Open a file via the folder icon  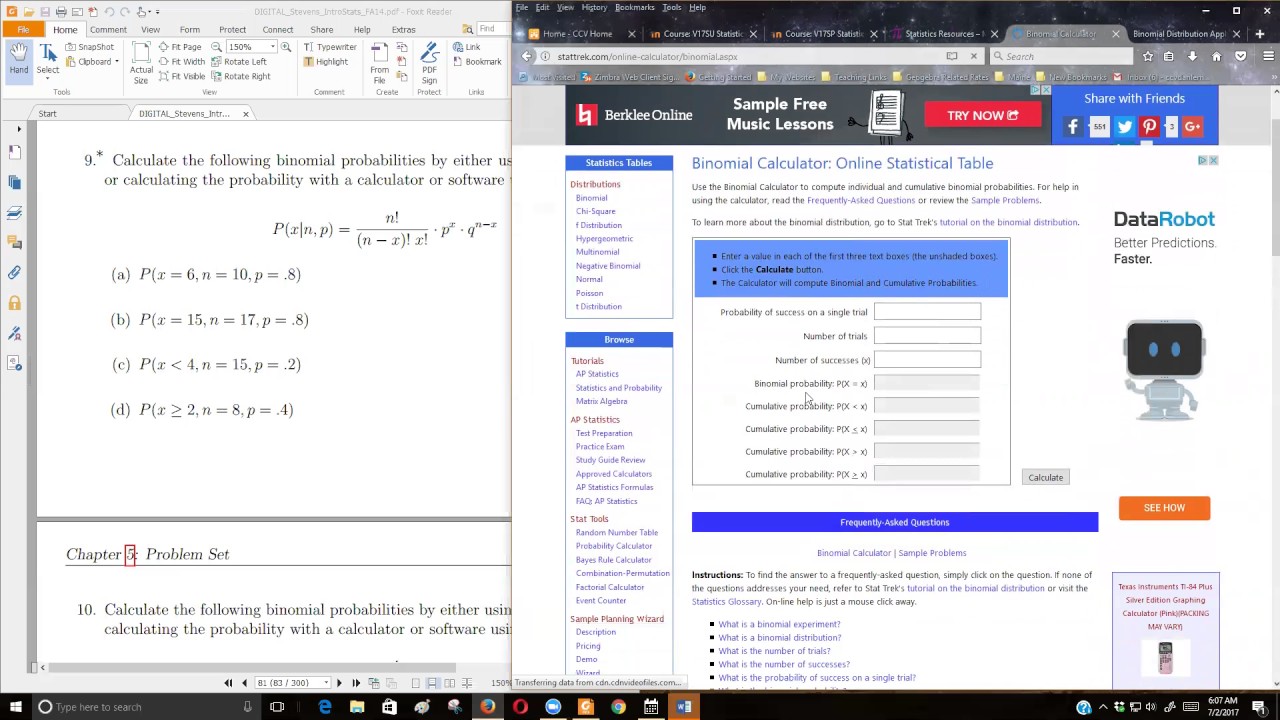pyautogui.click(x=29, y=12)
